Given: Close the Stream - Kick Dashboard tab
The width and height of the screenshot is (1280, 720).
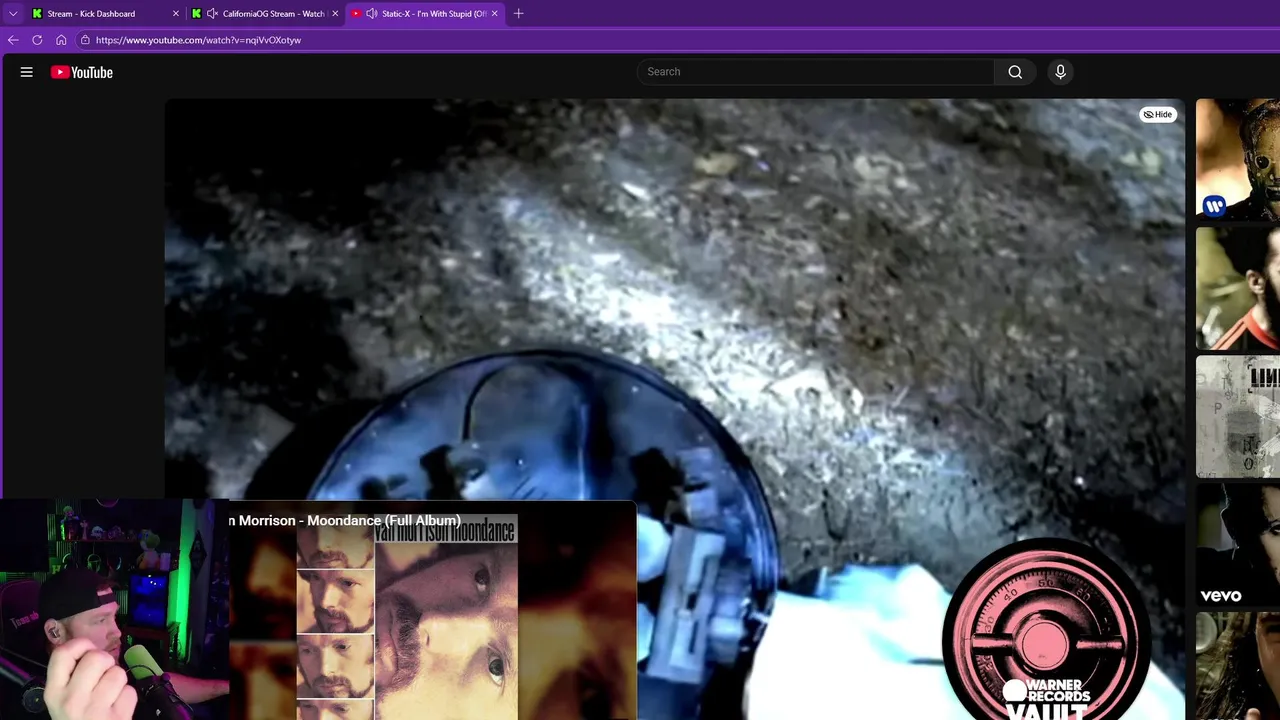Looking at the screenshot, I should click(x=176, y=14).
